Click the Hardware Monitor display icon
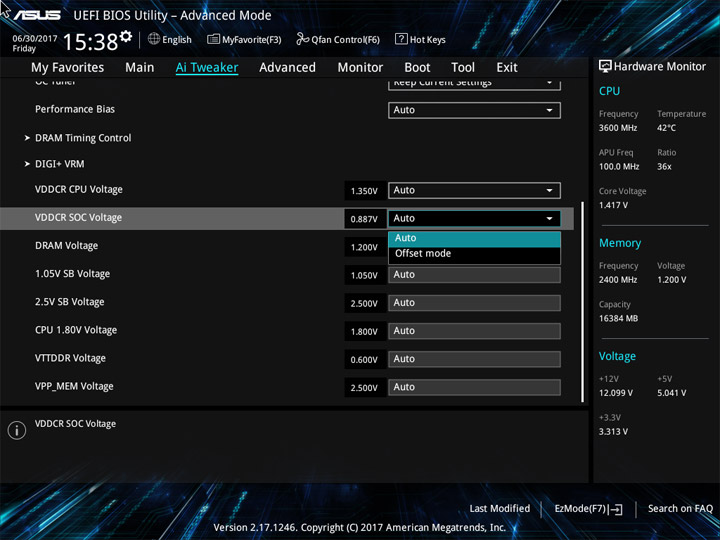720x540 pixels. [605, 66]
